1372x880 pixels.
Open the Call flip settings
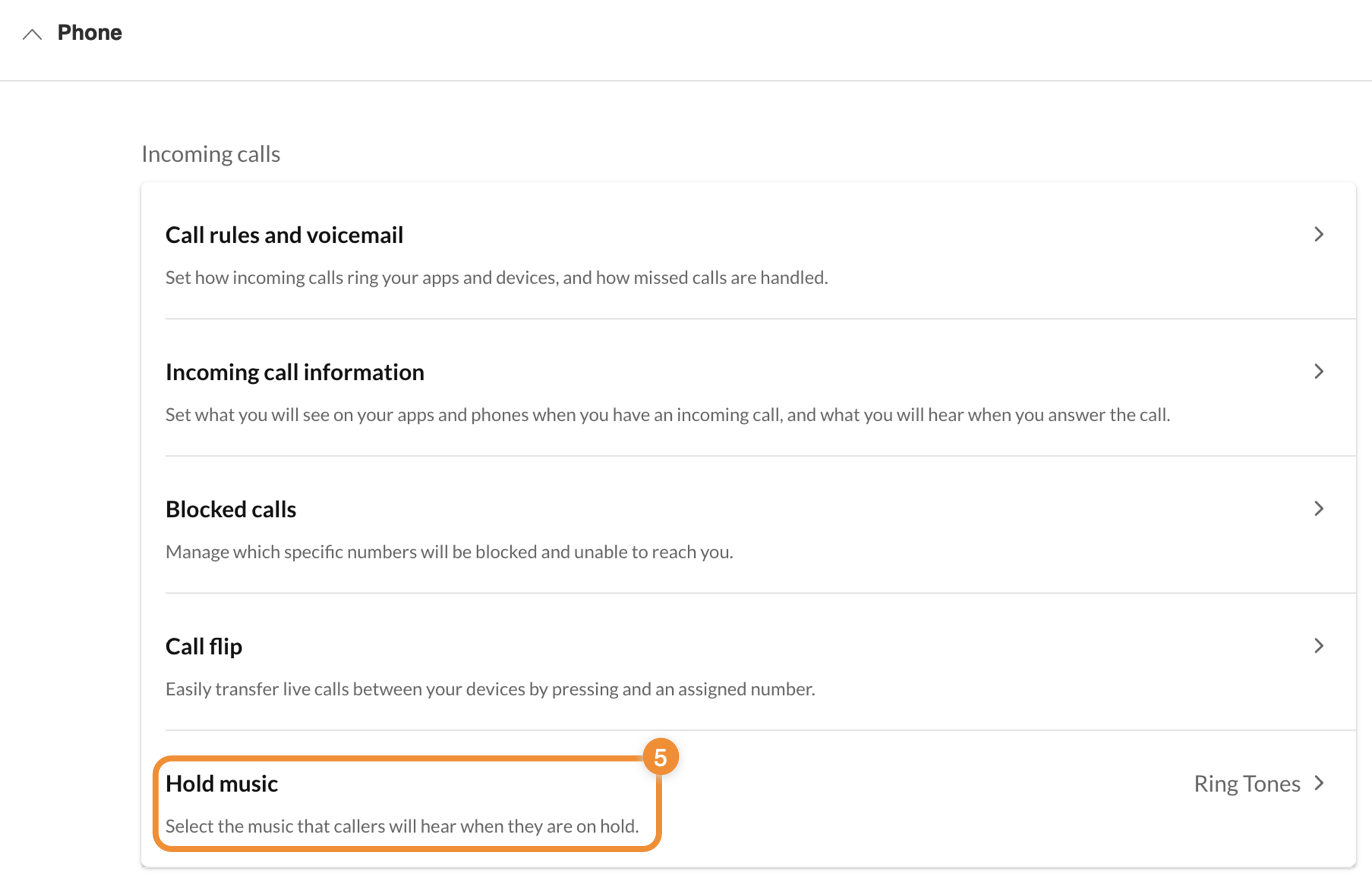(x=204, y=646)
